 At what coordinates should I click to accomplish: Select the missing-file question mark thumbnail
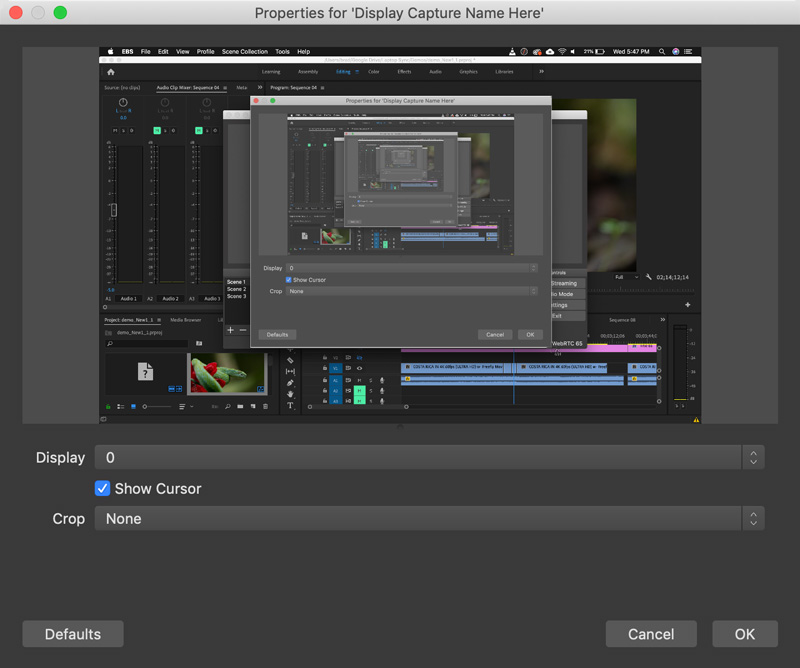(x=145, y=372)
